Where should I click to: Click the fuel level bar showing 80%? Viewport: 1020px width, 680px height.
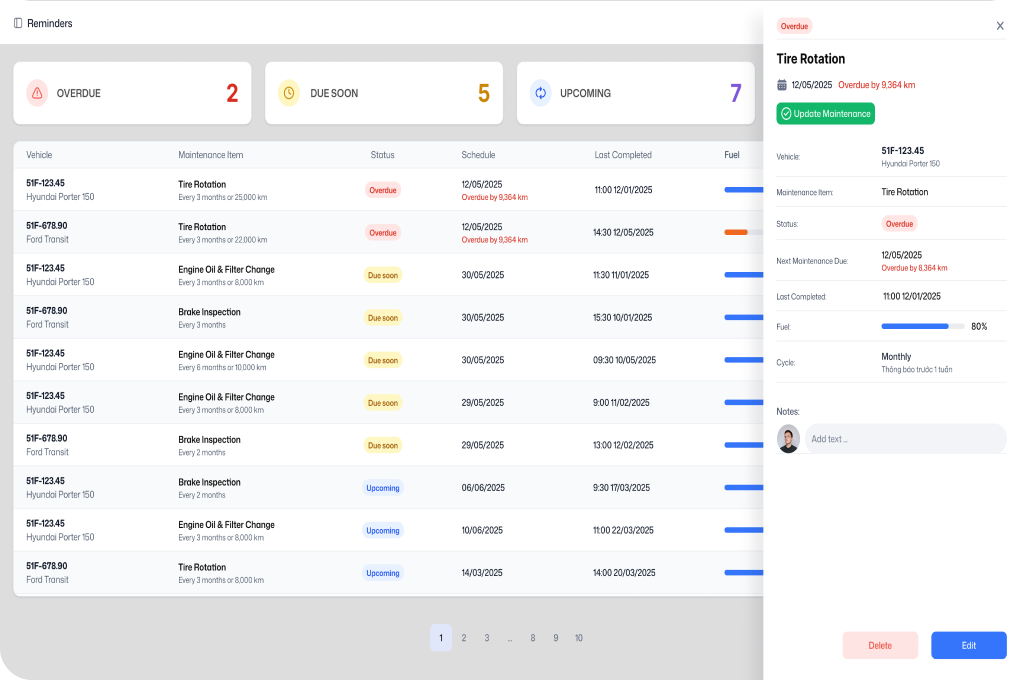922,326
